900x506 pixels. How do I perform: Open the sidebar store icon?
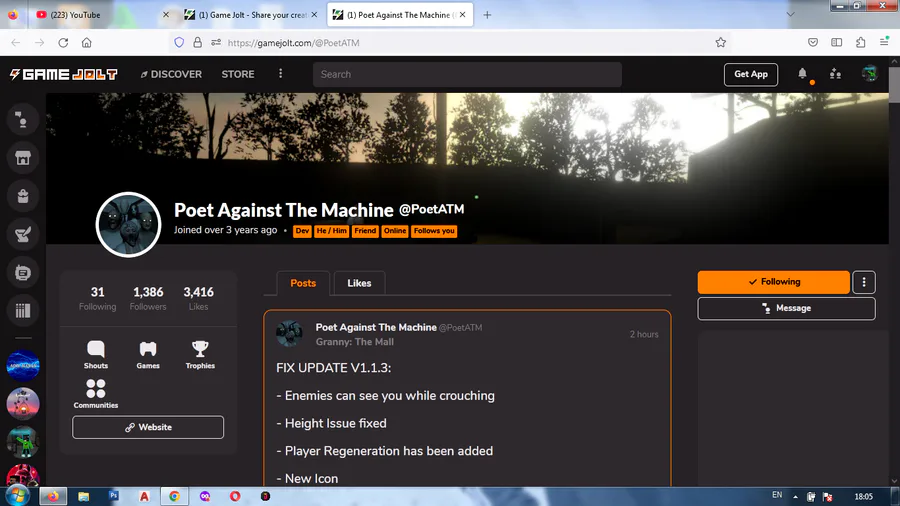23,158
